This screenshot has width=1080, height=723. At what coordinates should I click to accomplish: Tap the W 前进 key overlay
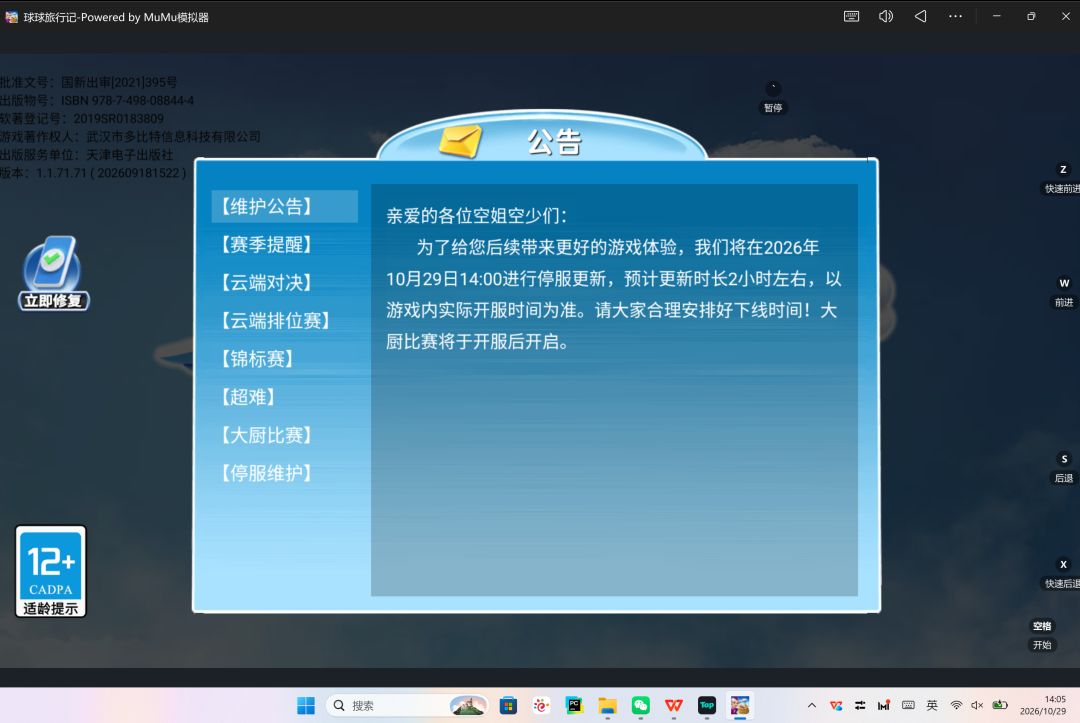pyautogui.click(x=1064, y=293)
